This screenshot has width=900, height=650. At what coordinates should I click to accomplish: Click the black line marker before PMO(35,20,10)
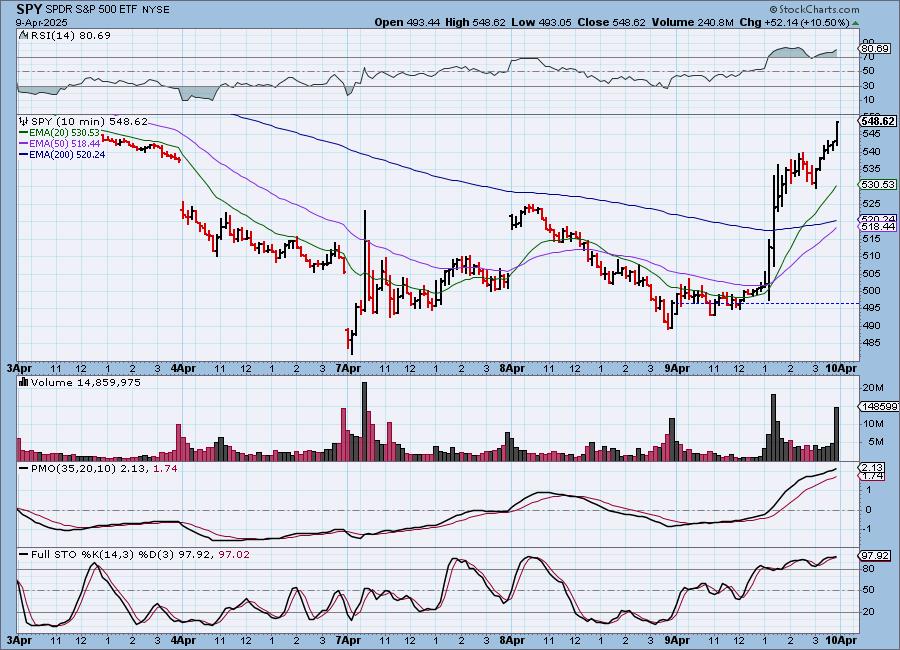click(x=24, y=469)
